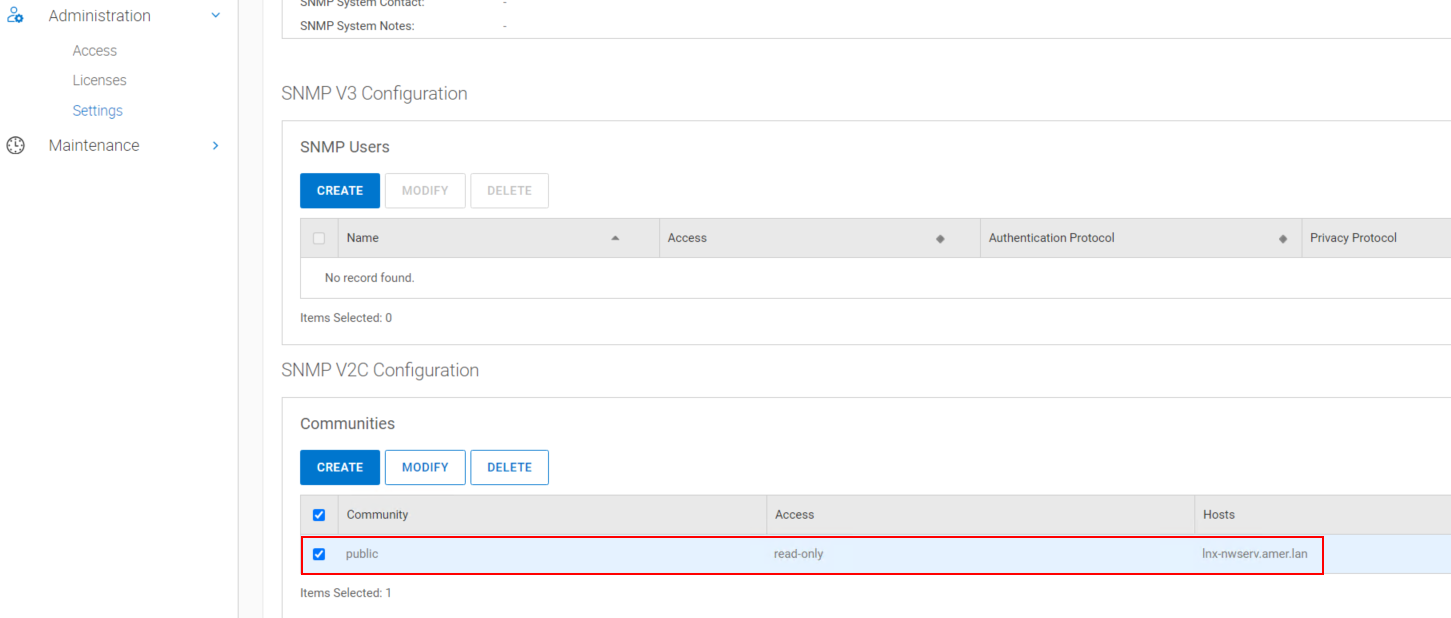Image resolution: width=1451 pixels, height=618 pixels.
Task: Check the select-all checkbox in SNMP Users table
Action: point(318,237)
